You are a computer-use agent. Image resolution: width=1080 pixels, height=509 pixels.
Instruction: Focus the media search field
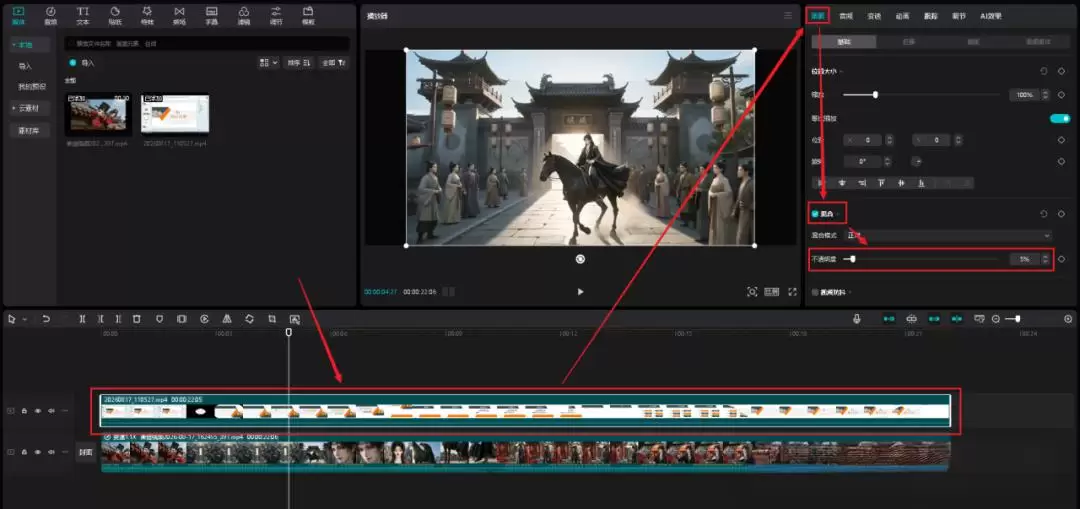(207, 43)
